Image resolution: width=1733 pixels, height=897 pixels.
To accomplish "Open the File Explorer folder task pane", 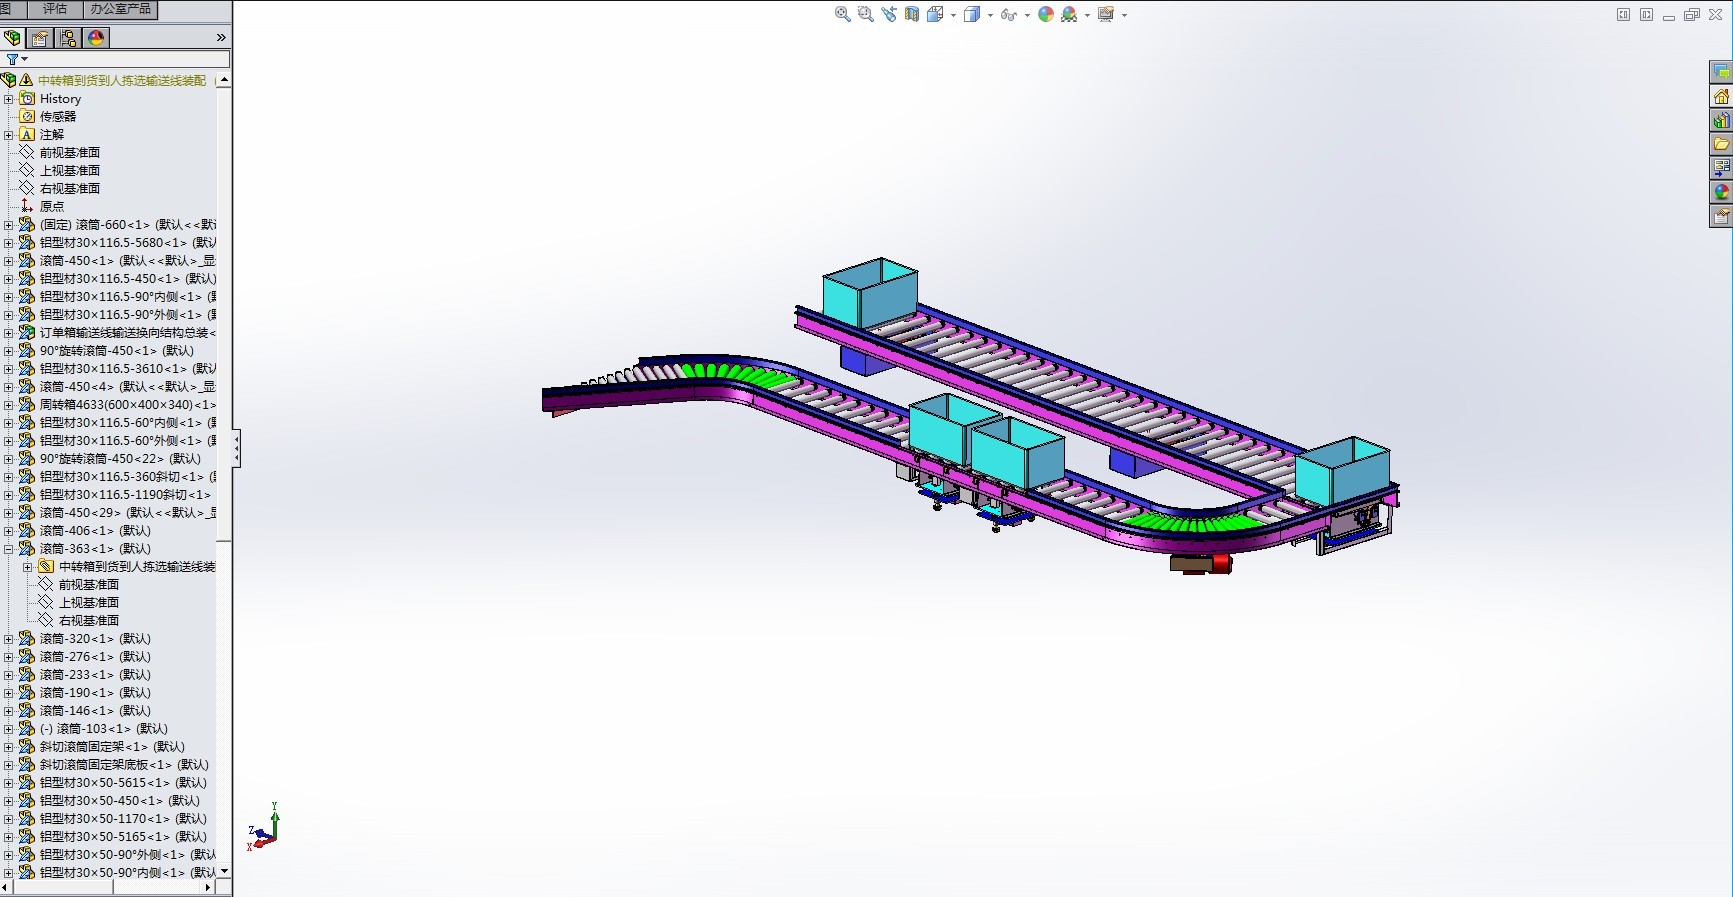I will coord(1721,144).
